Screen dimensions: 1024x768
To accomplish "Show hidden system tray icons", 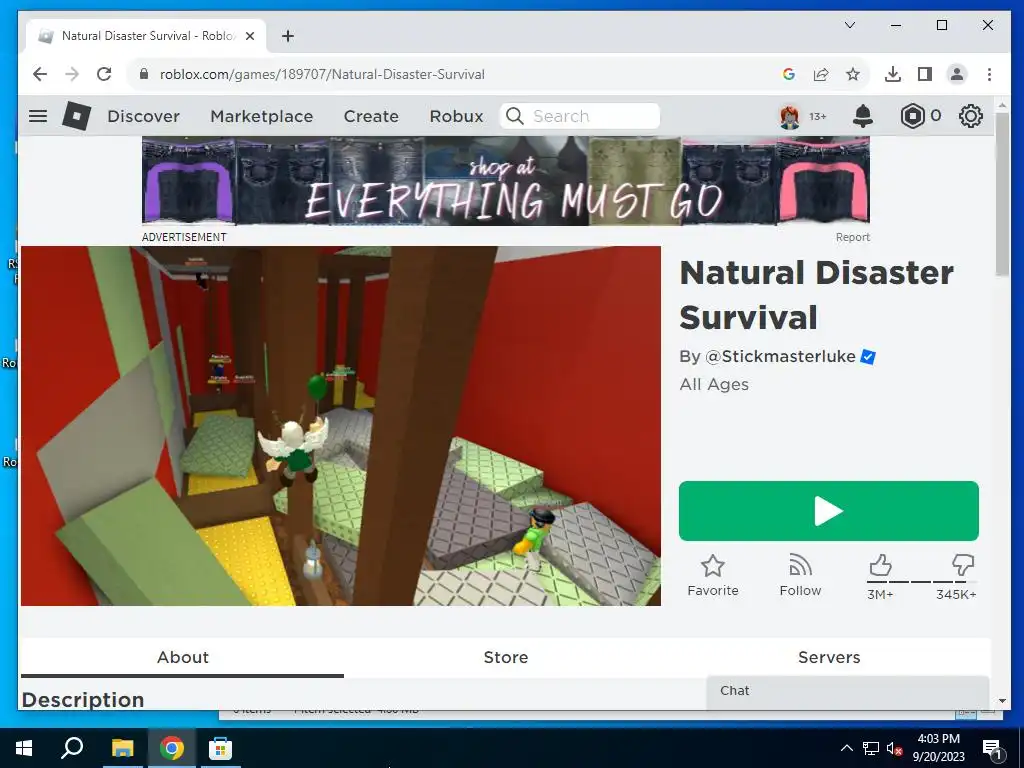I will pos(846,748).
